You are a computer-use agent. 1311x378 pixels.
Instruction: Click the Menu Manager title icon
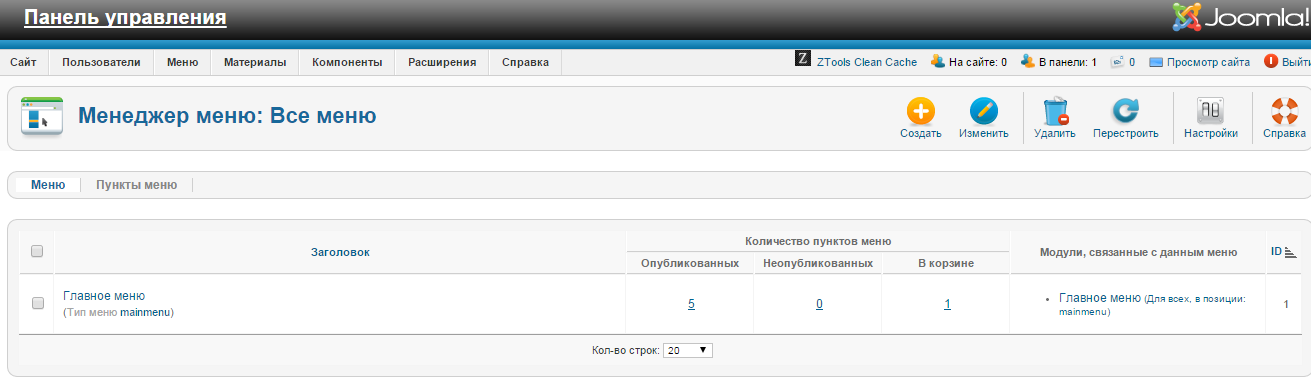42,117
